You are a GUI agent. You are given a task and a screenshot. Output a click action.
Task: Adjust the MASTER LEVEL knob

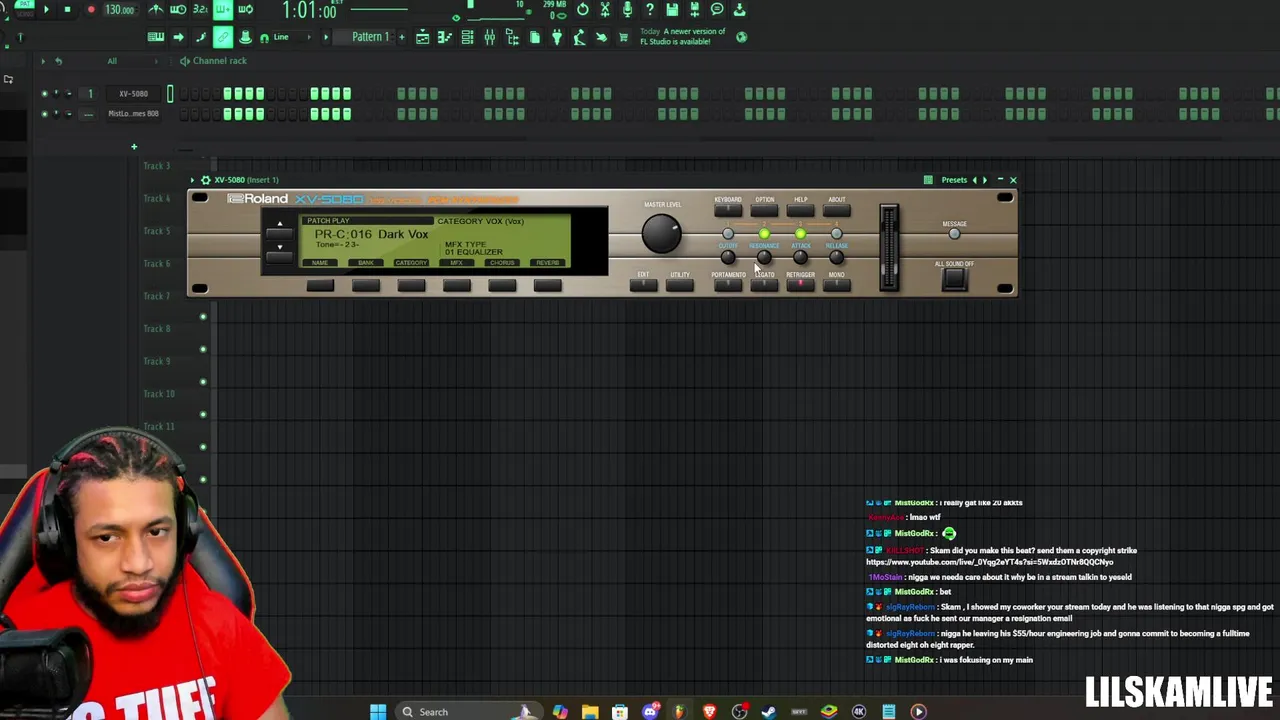(661, 234)
